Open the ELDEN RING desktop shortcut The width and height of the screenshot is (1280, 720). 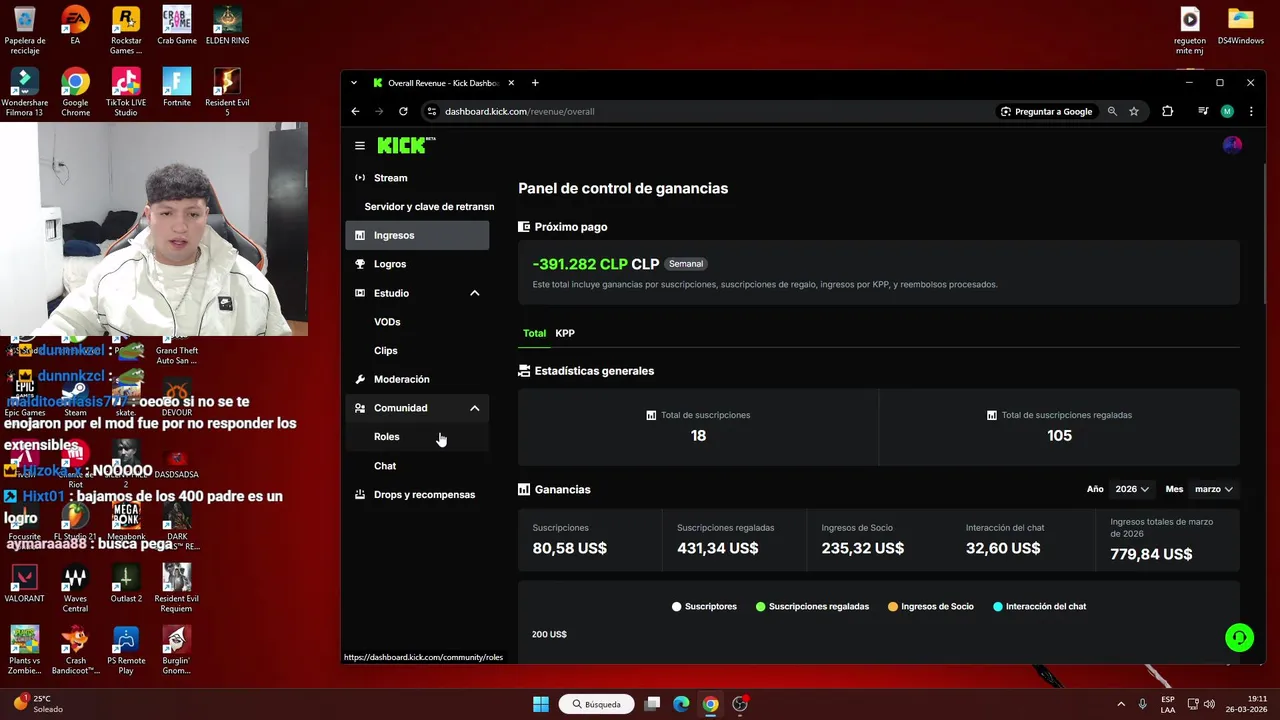click(227, 26)
